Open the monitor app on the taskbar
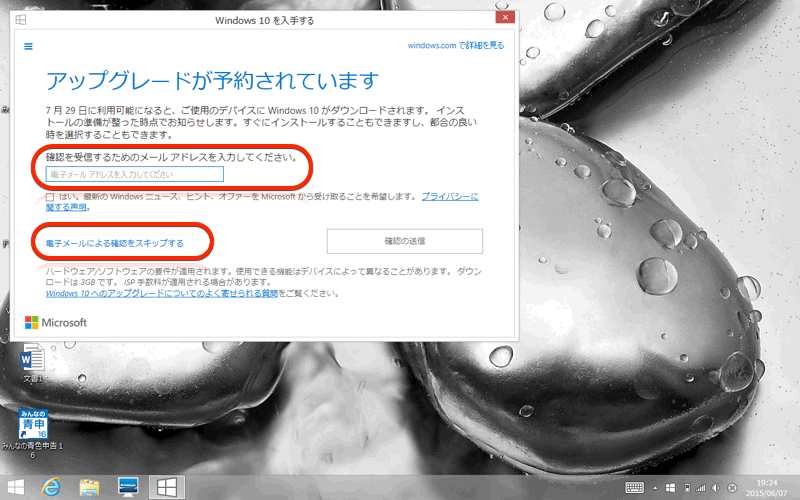This screenshot has width=800, height=500. pyautogui.click(x=128, y=487)
